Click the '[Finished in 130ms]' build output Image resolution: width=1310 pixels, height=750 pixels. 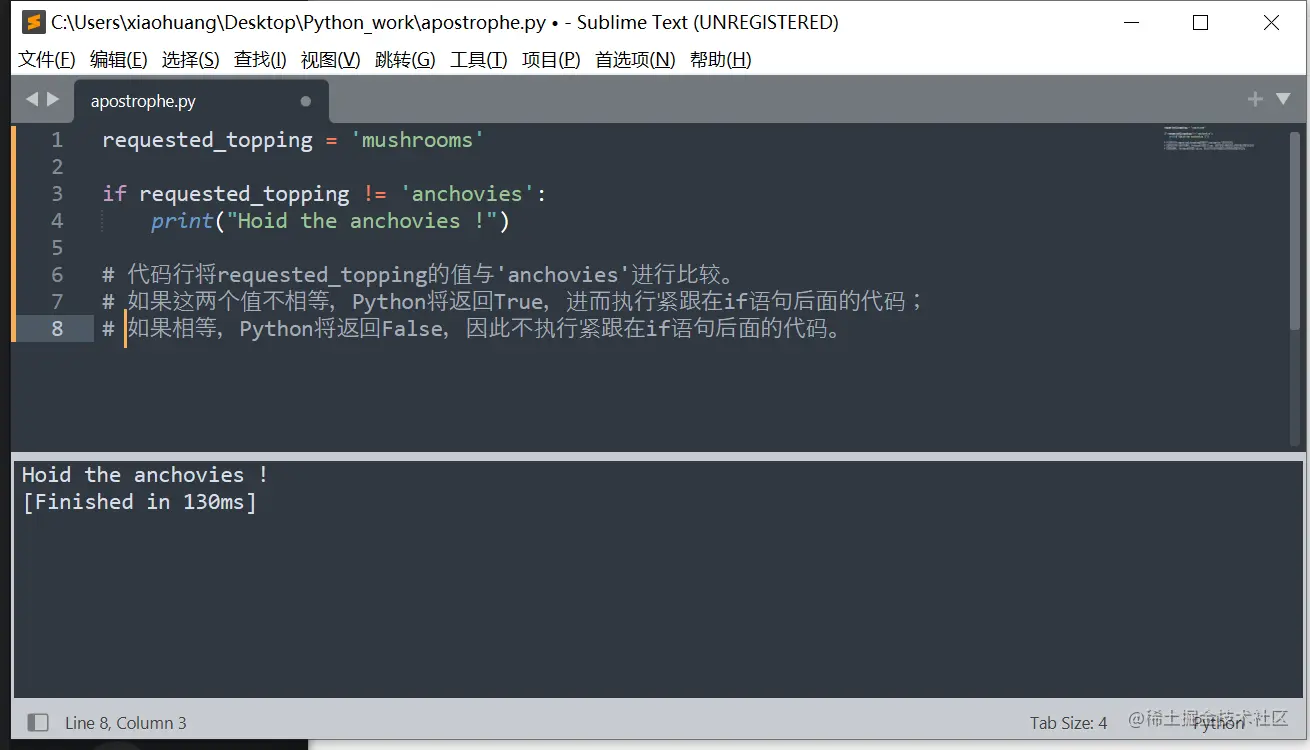139,502
